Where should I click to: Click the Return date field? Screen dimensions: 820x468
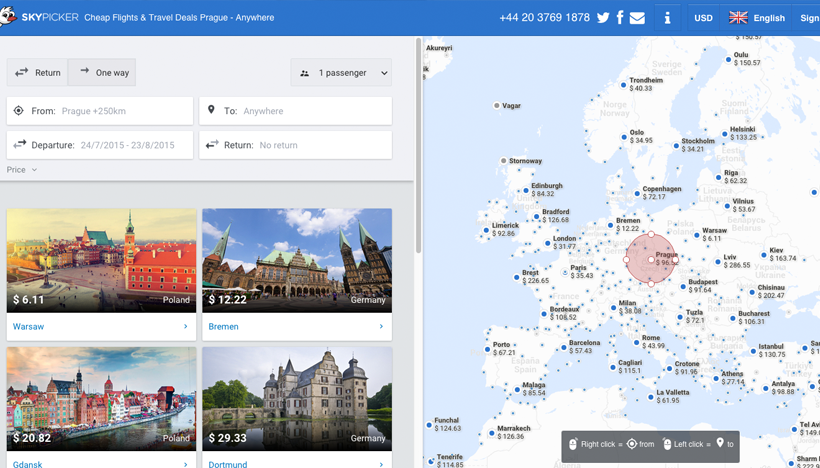[296, 145]
